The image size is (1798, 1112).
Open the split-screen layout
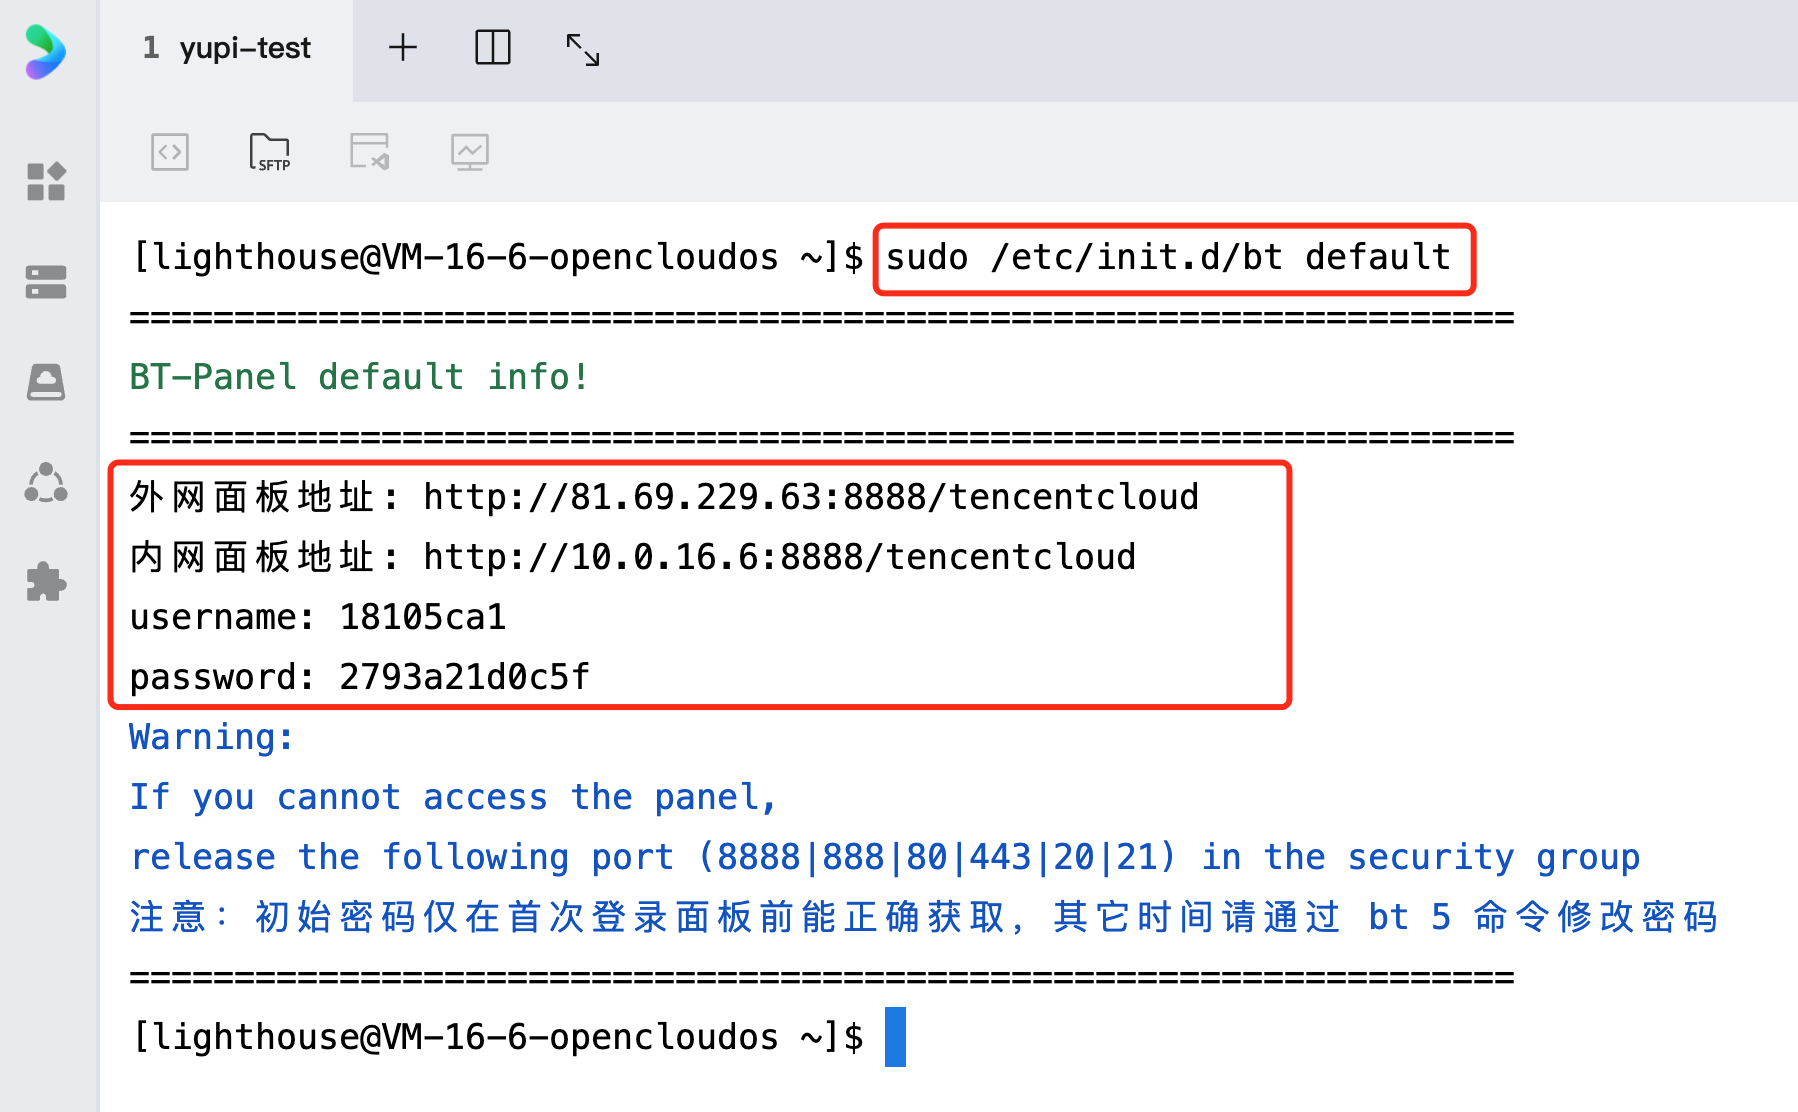pos(492,48)
